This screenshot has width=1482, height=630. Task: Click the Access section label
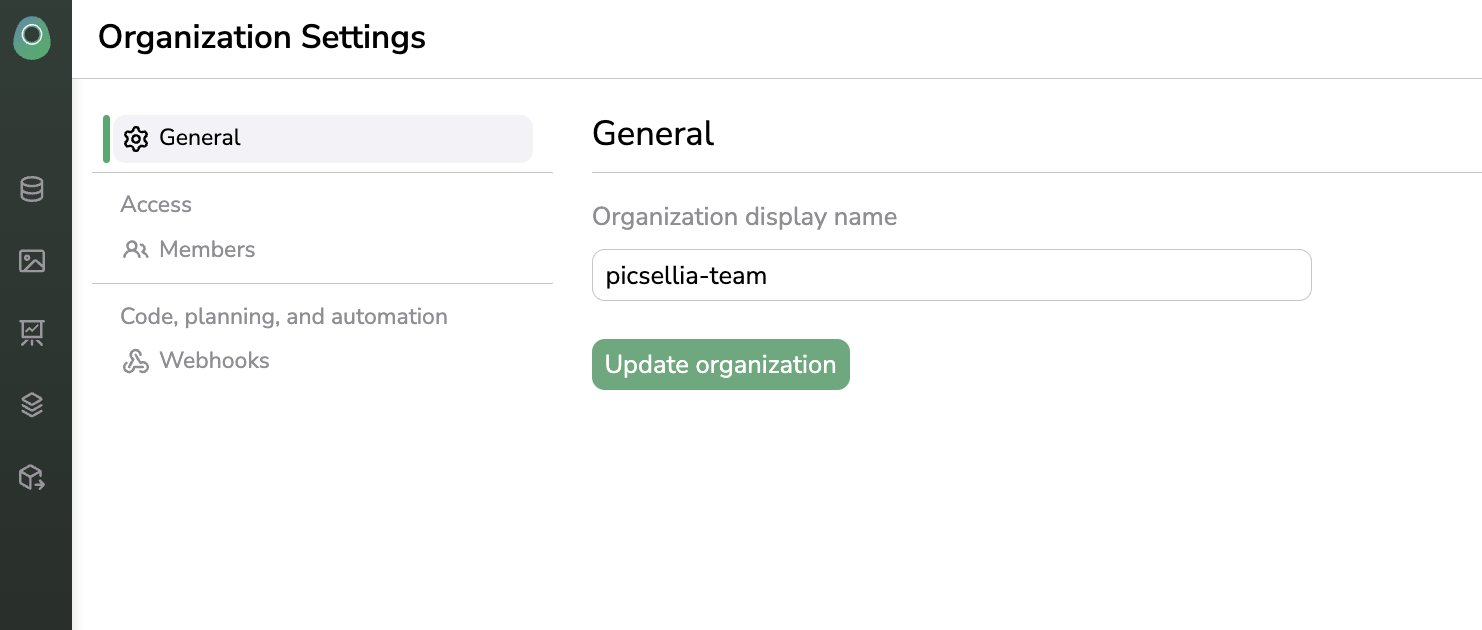pyautogui.click(x=156, y=205)
